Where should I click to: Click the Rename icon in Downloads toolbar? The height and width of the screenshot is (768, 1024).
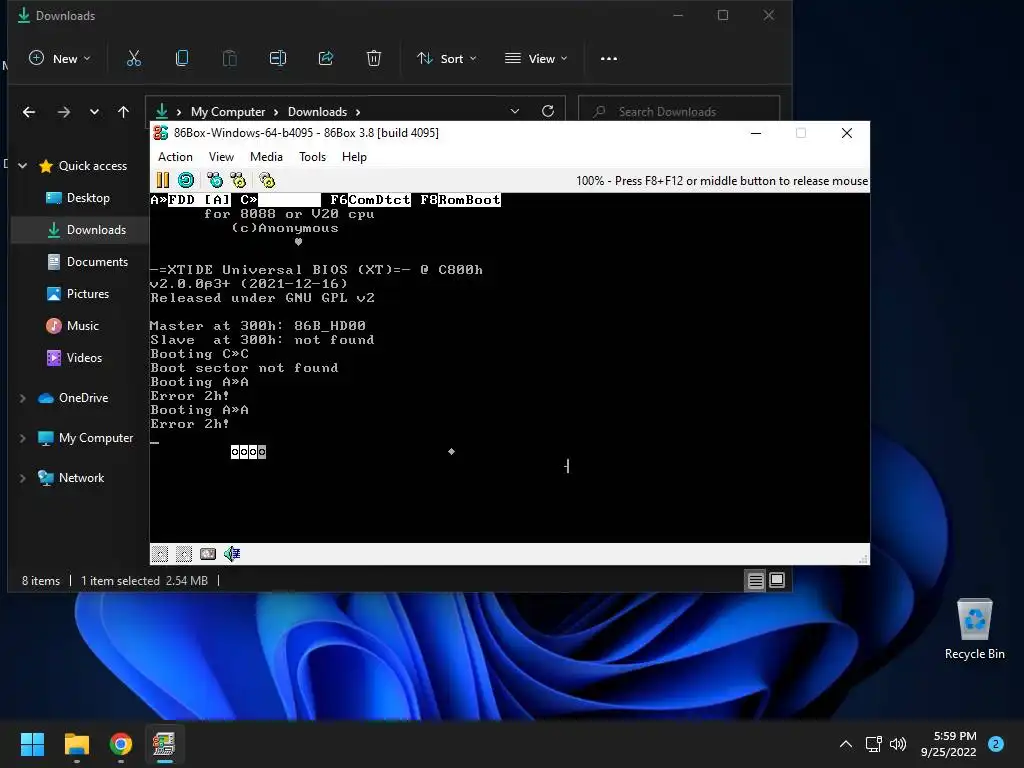point(278,59)
